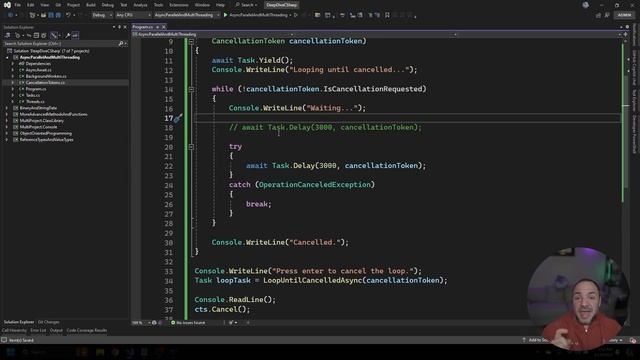Click Start Without Debugging hollow play icon

pyautogui.click(x=296, y=15)
